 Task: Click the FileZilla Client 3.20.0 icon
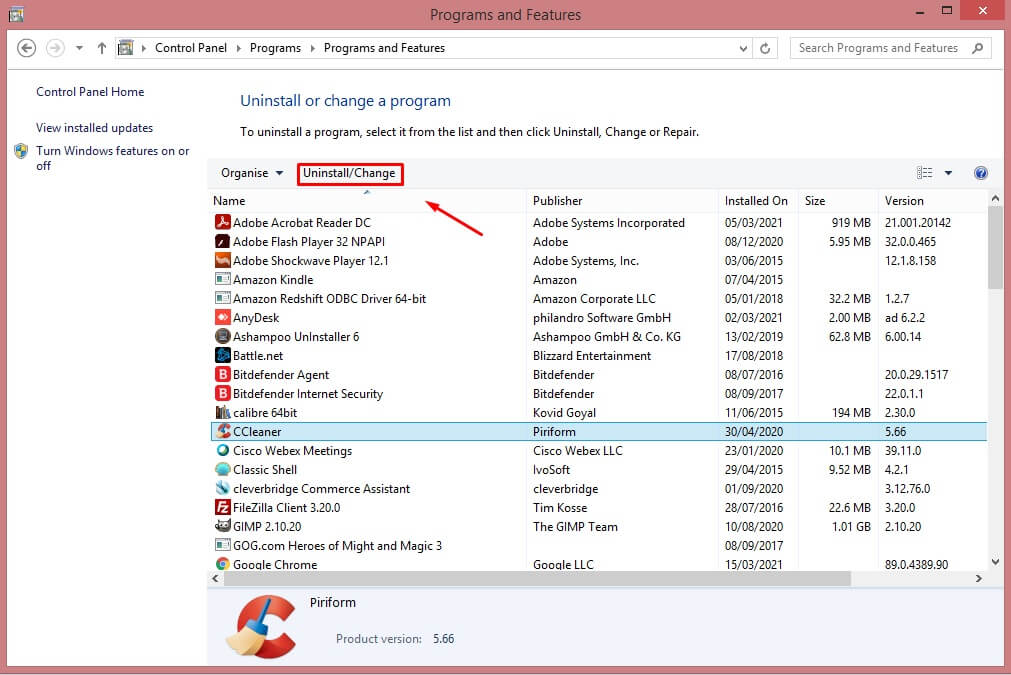(222, 507)
